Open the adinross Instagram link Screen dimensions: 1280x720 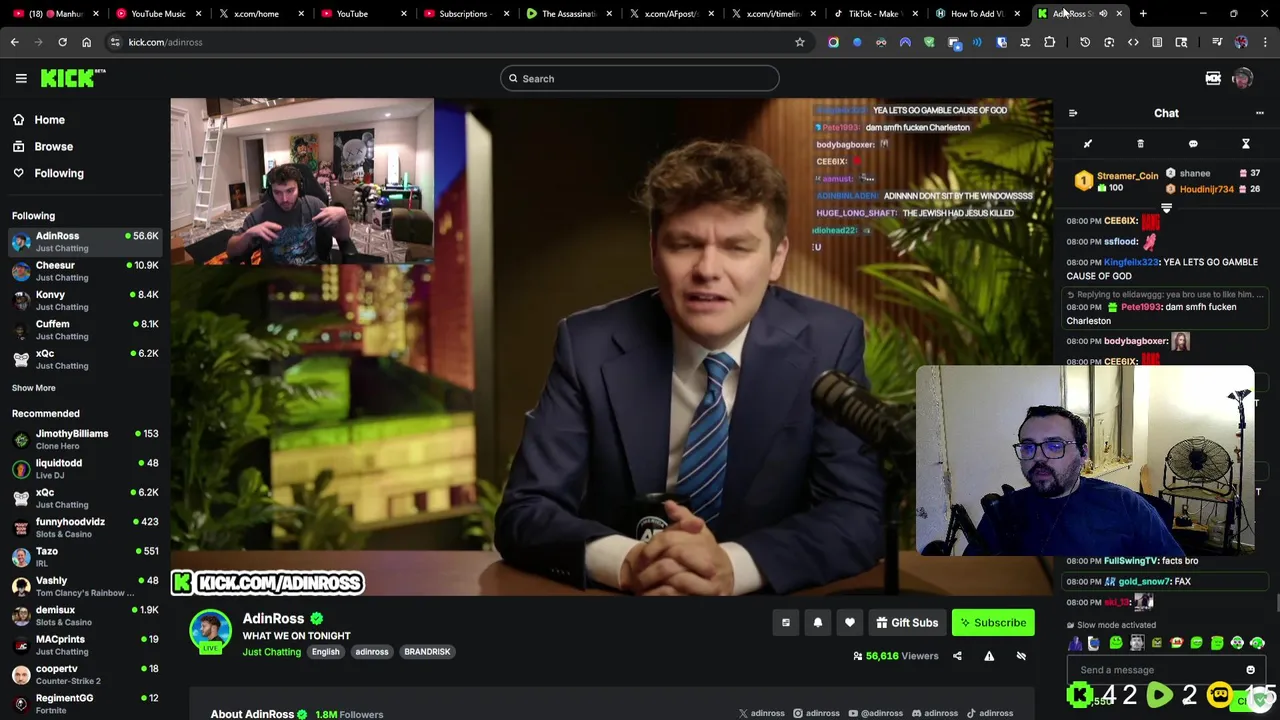pos(816,713)
